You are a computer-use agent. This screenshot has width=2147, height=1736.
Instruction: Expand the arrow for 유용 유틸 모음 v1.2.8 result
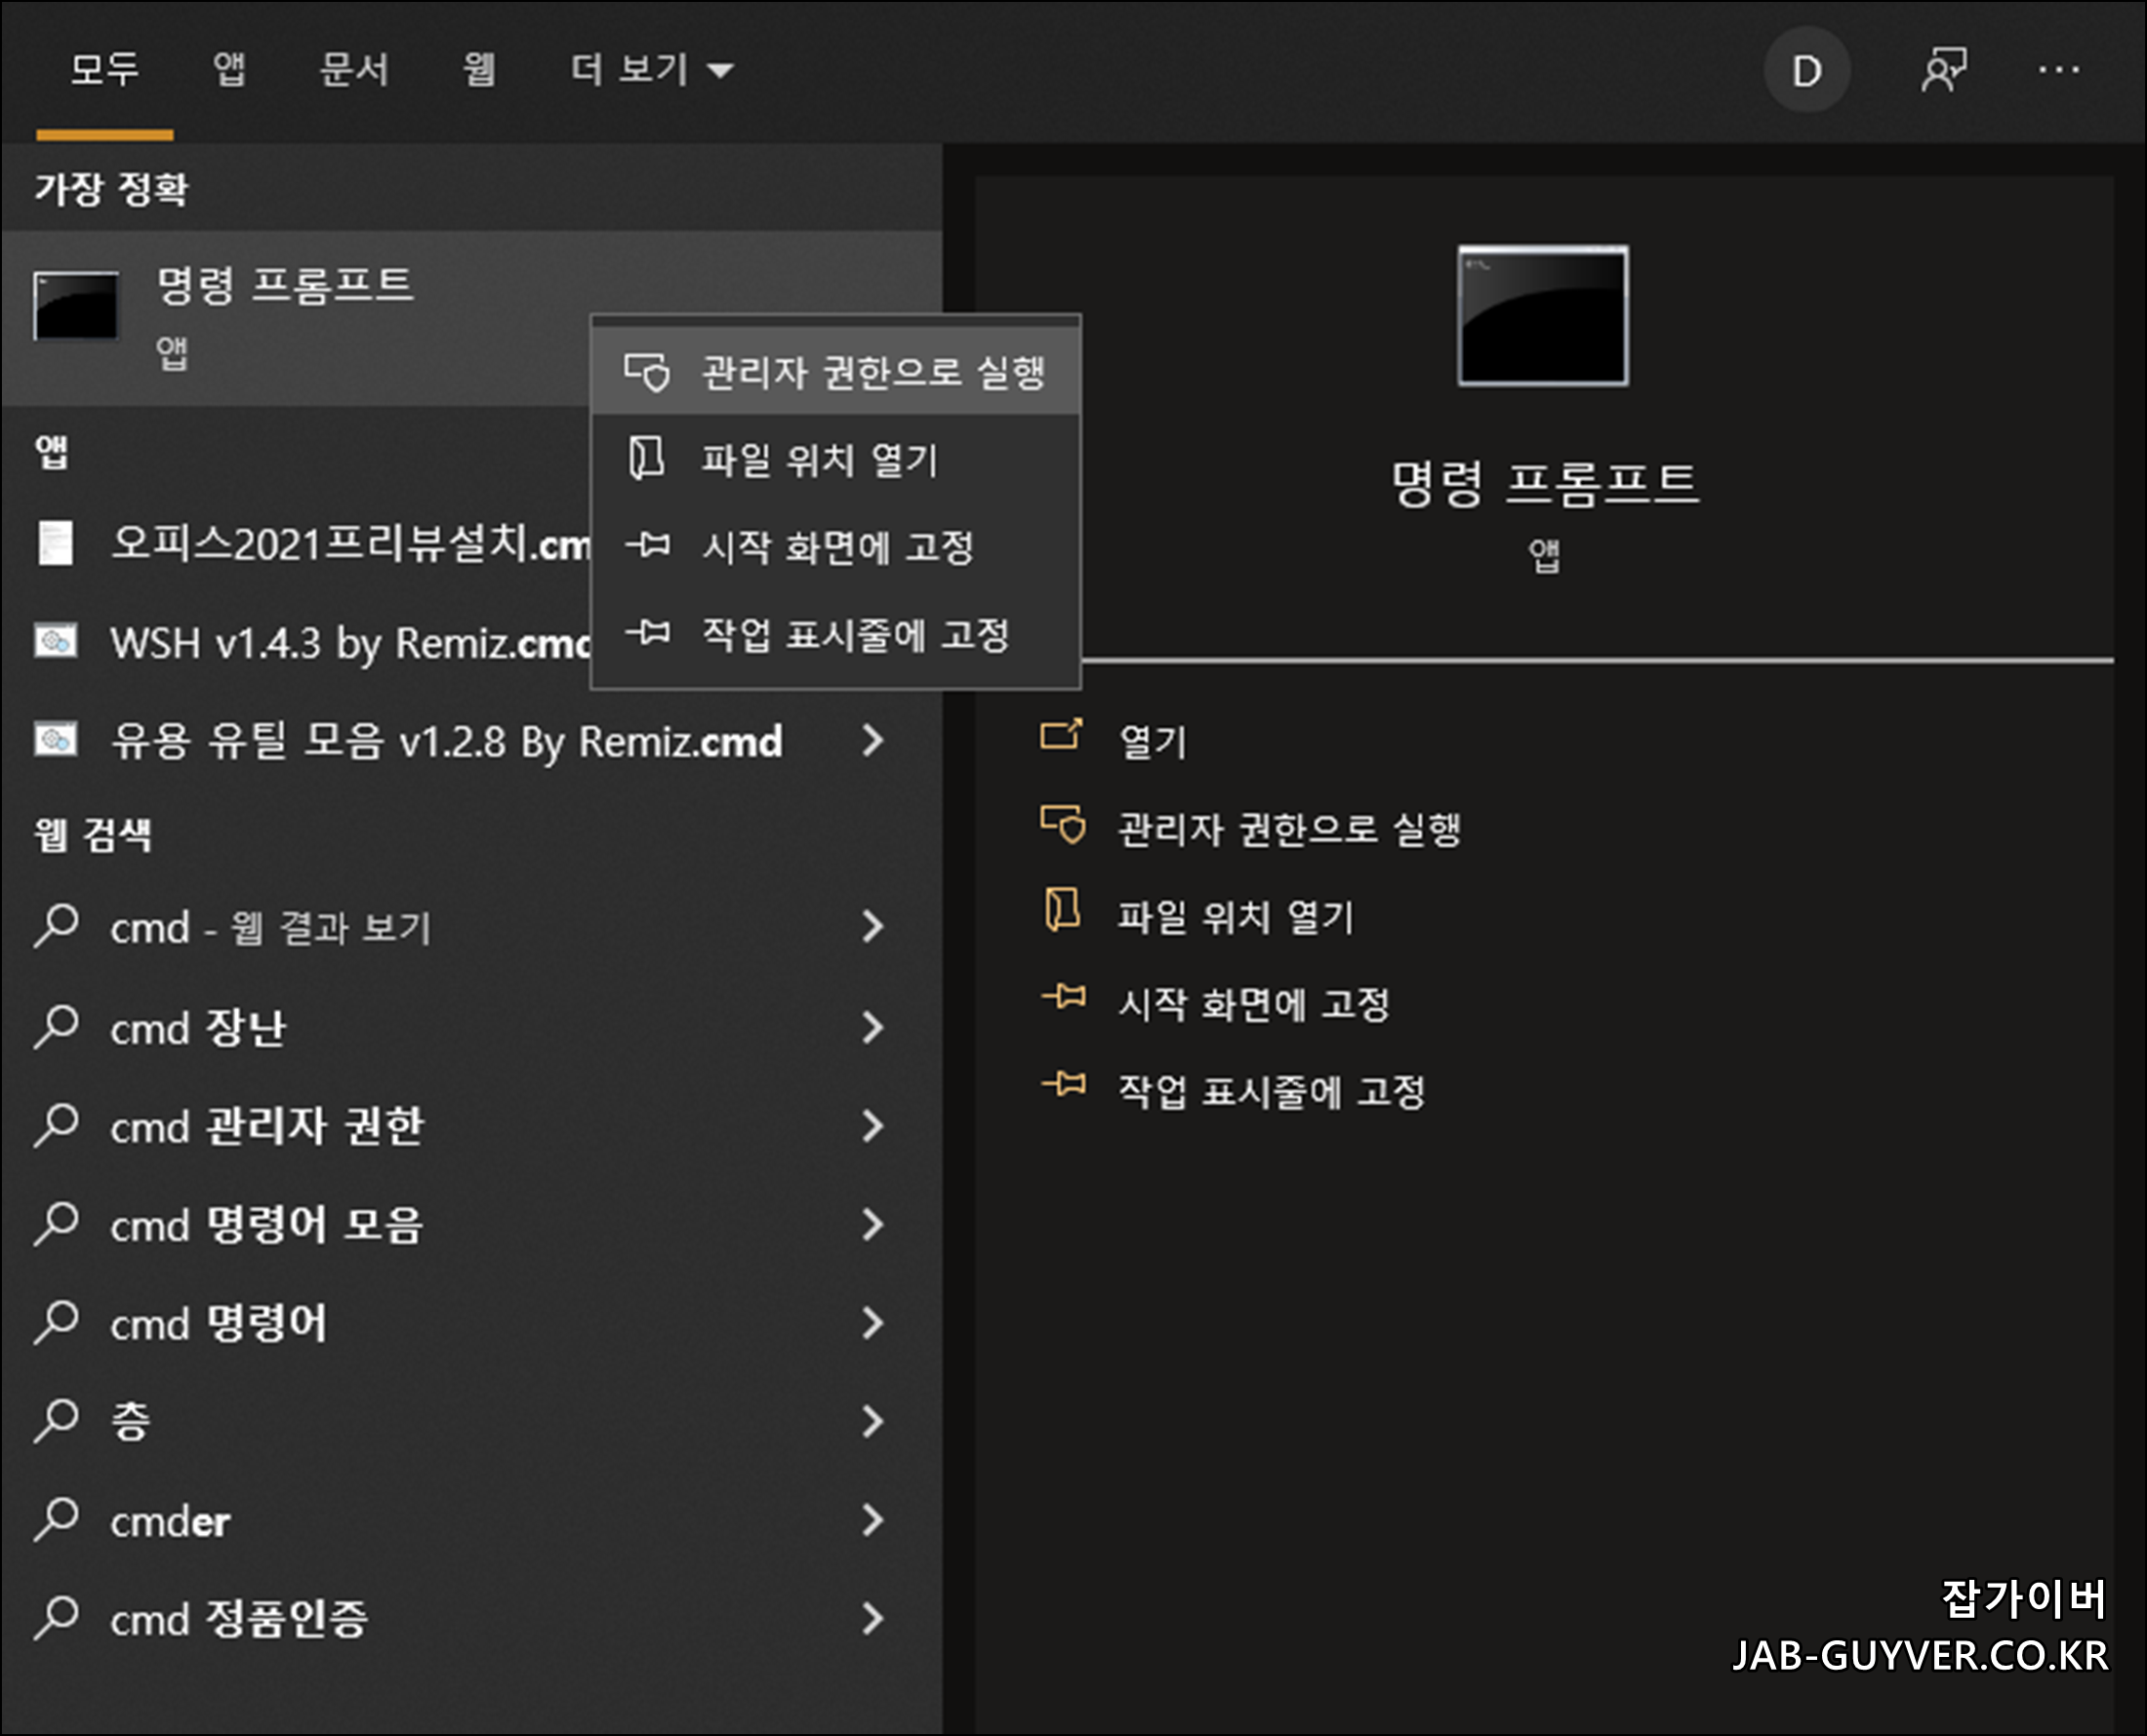point(872,741)
